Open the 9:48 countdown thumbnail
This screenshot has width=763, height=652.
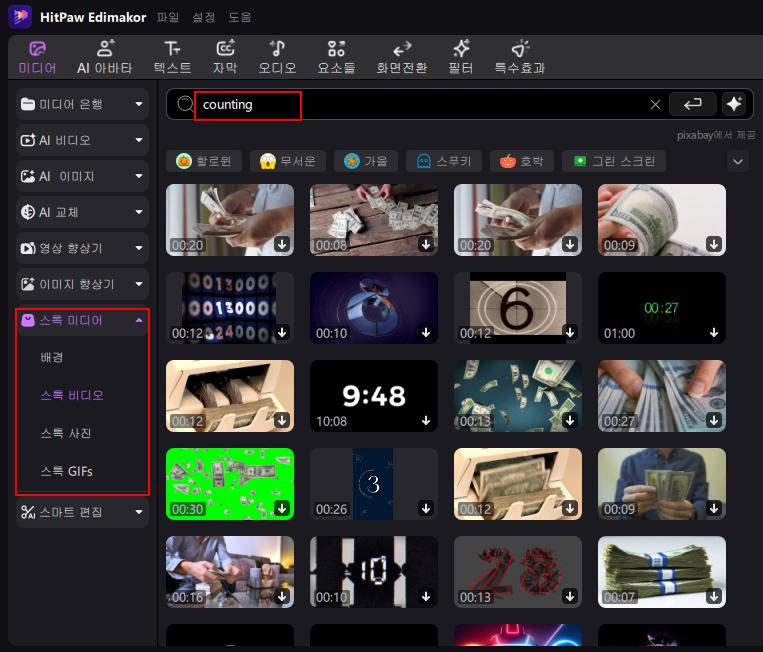pos(374,396)
